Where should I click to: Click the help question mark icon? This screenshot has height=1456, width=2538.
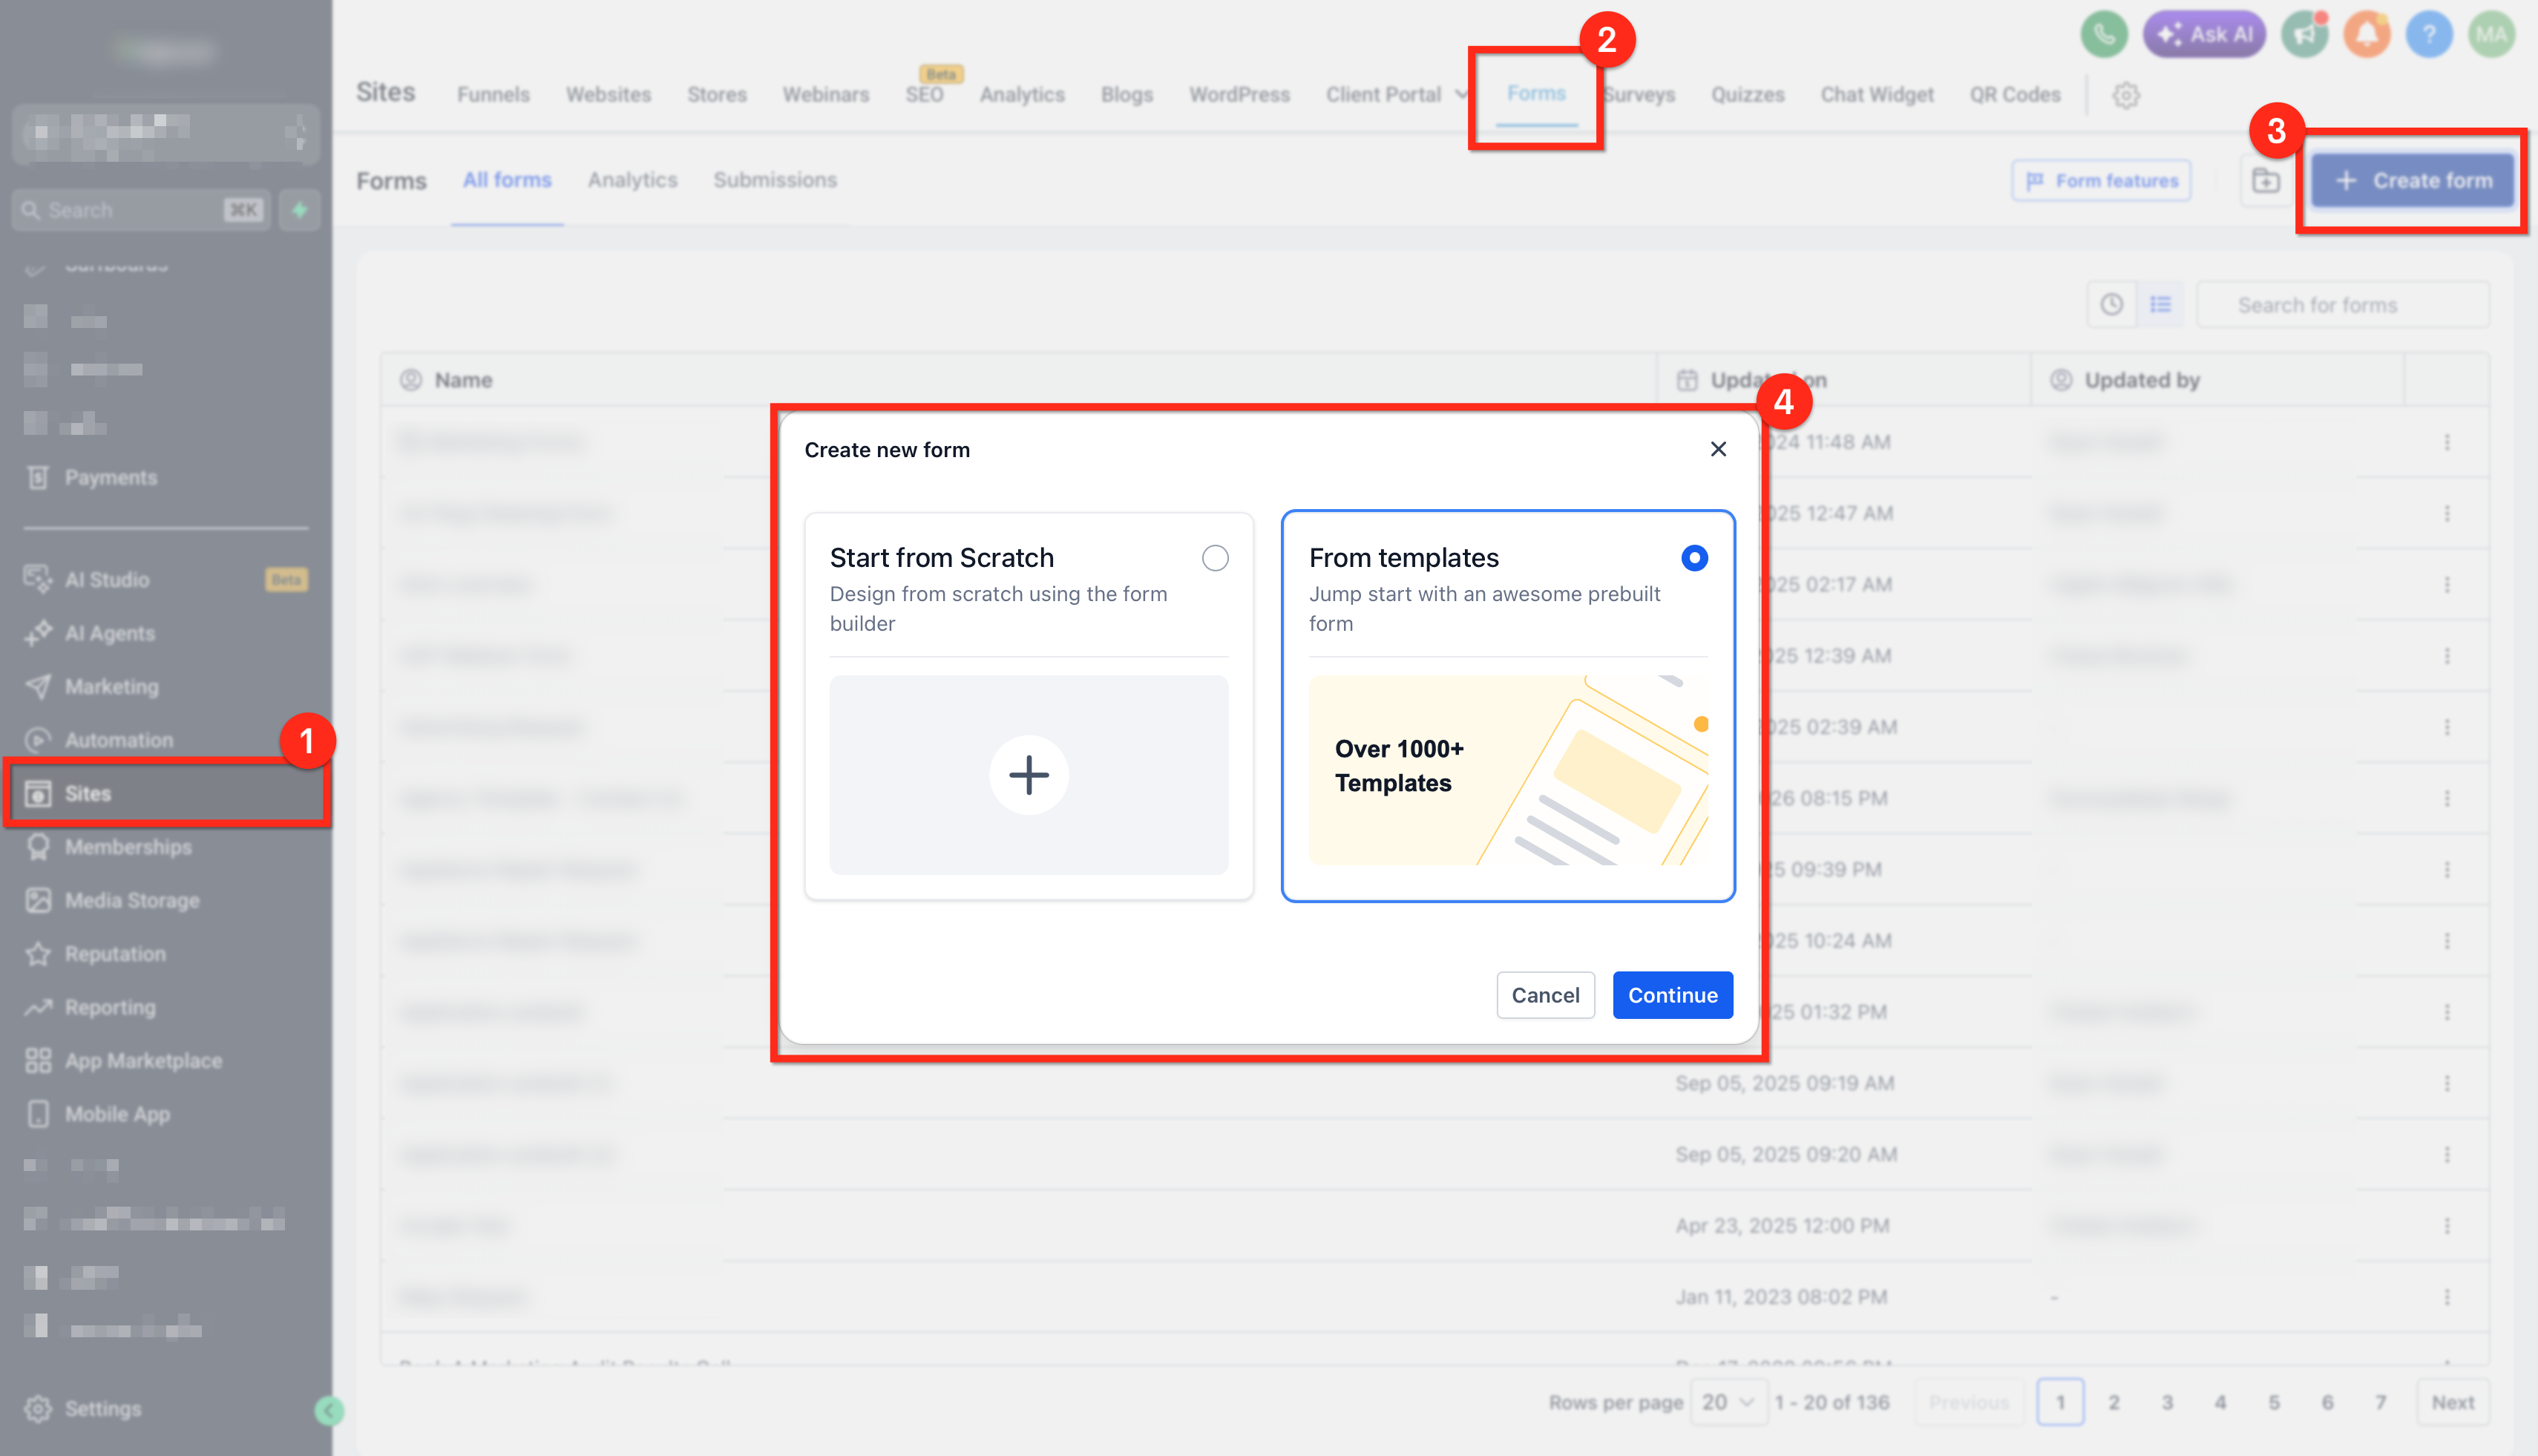[2429, 35]
